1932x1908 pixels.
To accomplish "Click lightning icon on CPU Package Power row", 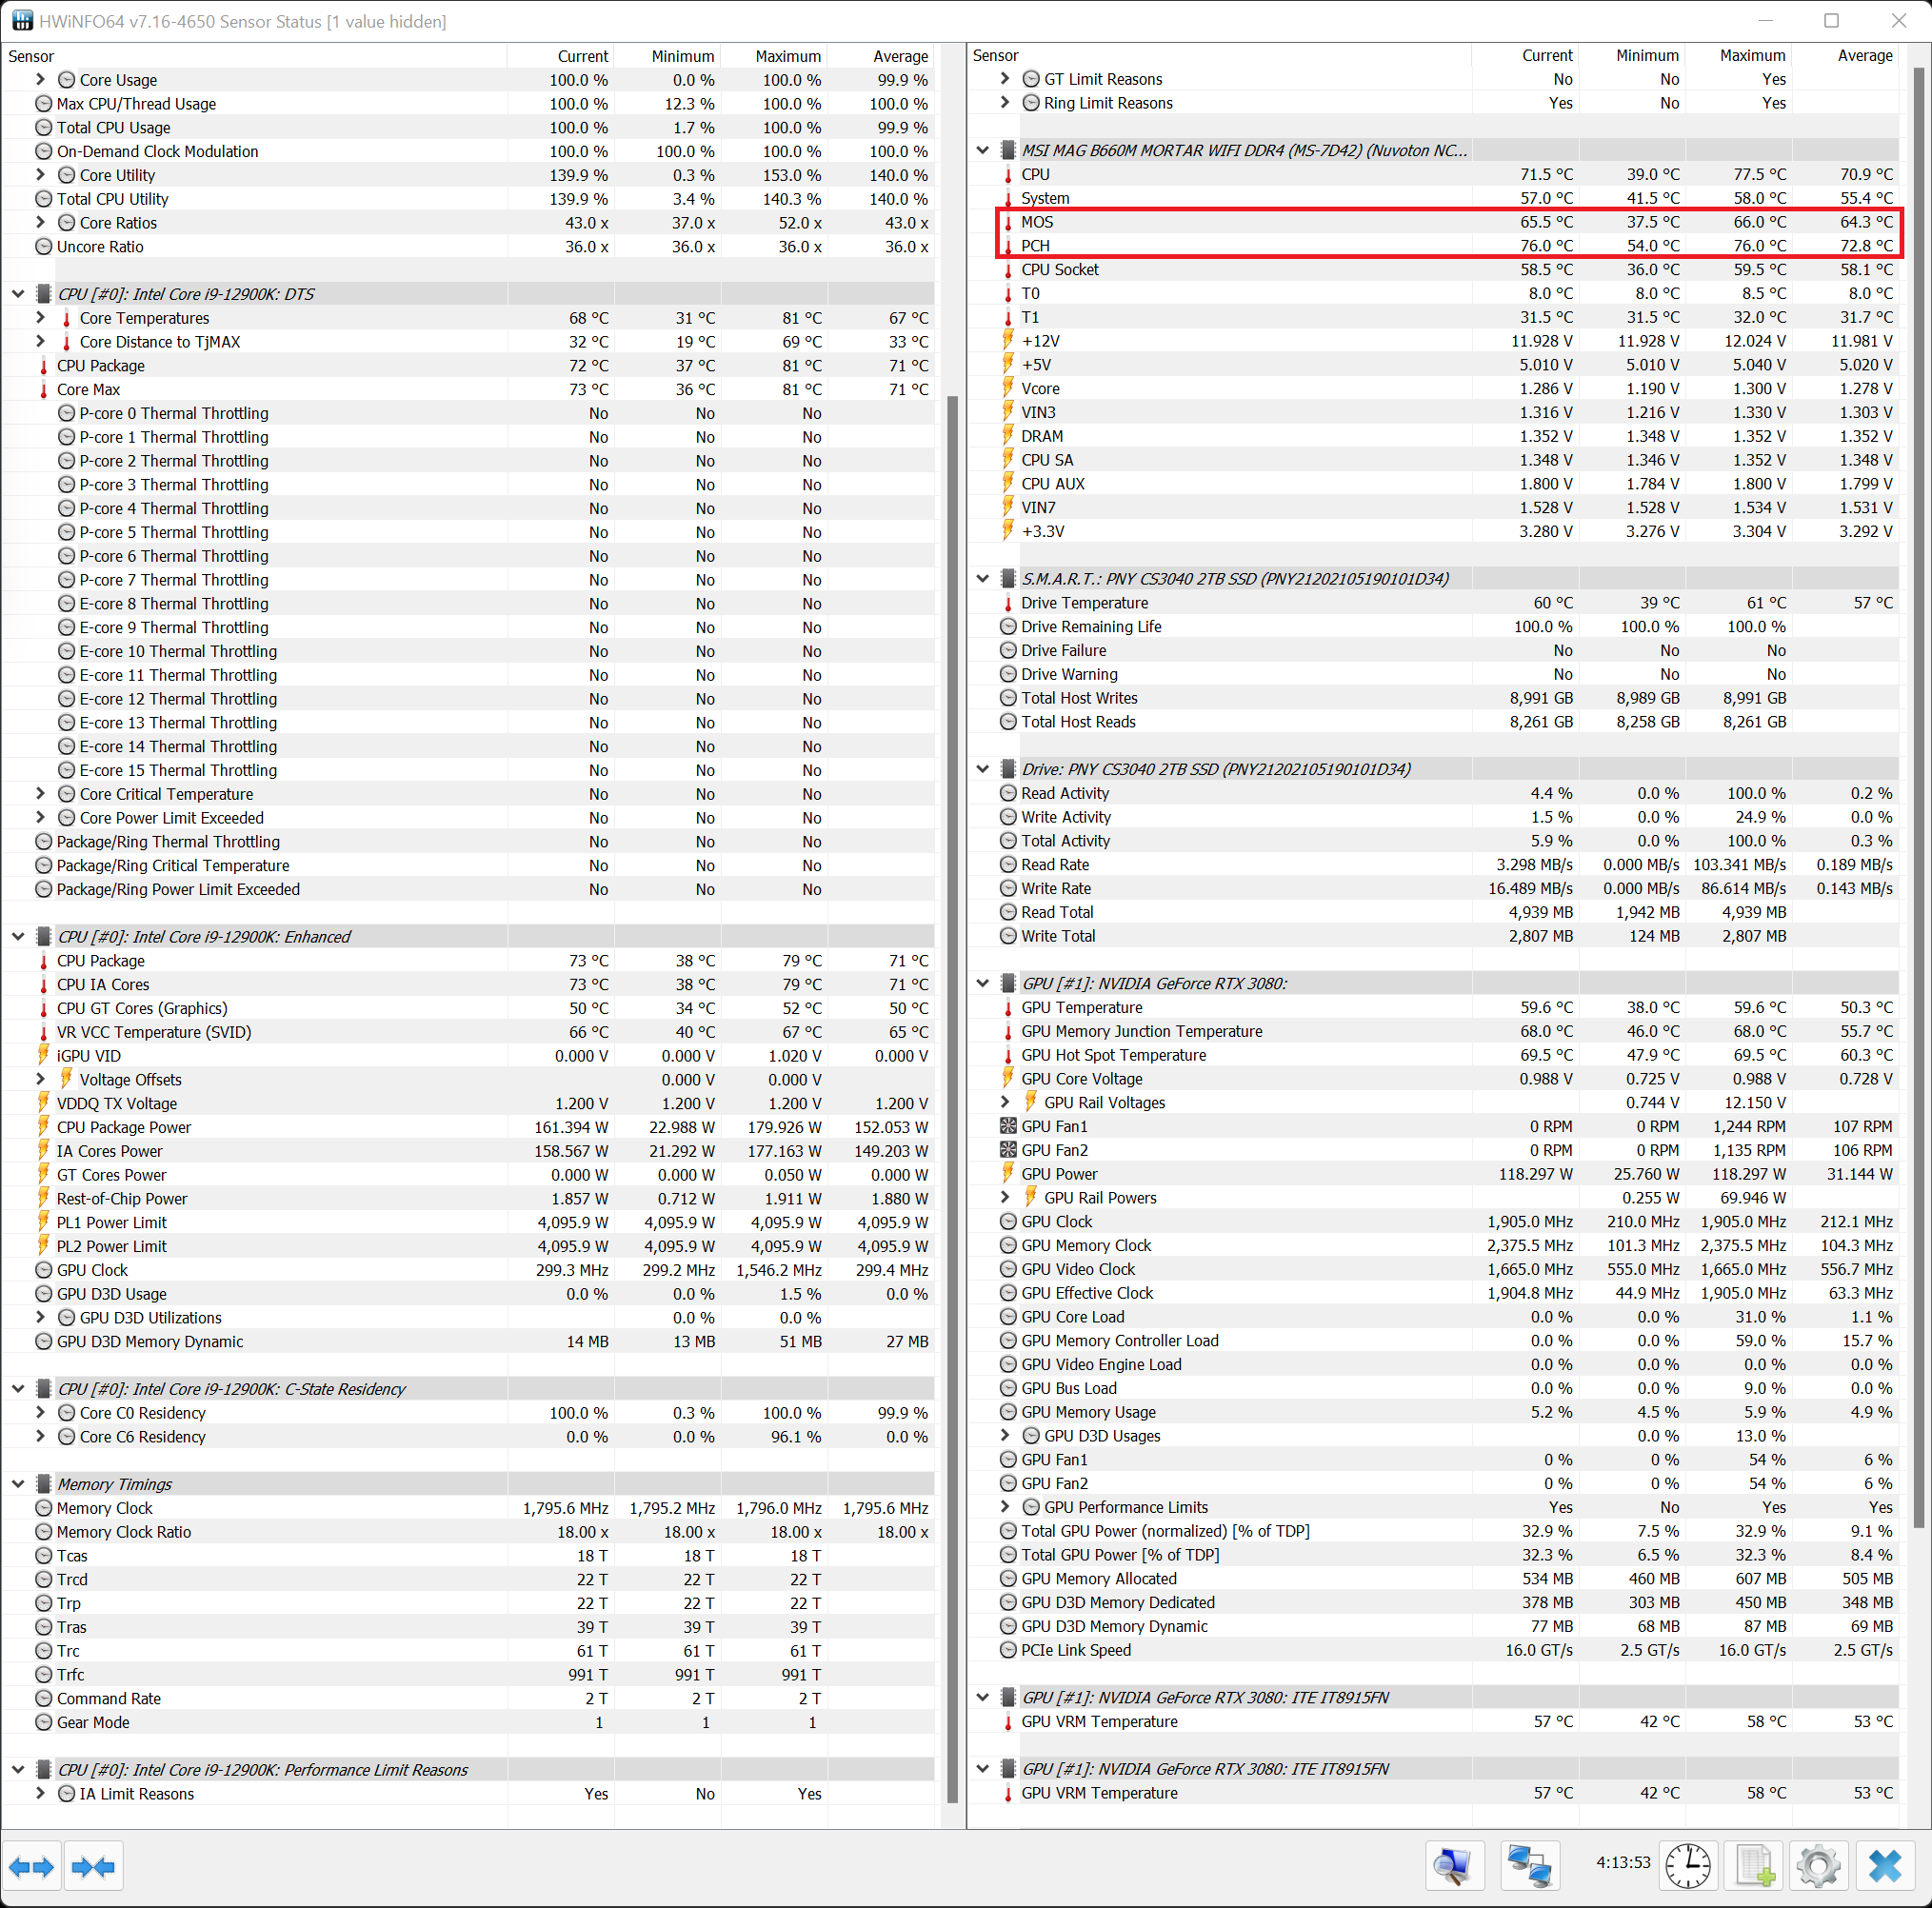I will point(44,1127).
